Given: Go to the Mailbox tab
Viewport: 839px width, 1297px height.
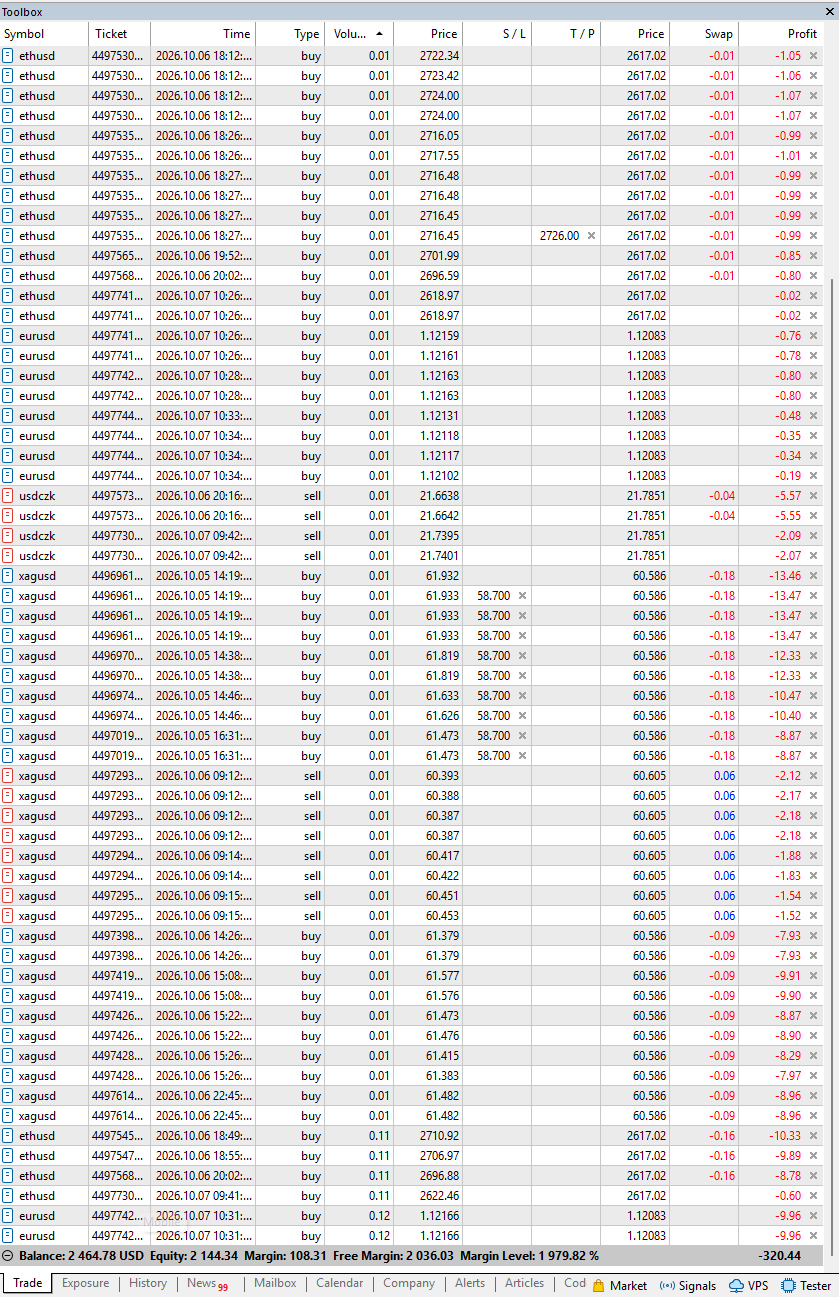Looking at the screenshot, I should click(275, 1284).
